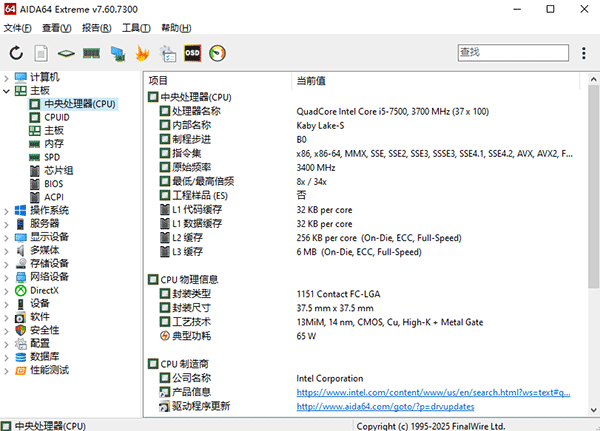
Task: Open the report wizard toolbar icon
Action: click(x=168, y=53)
